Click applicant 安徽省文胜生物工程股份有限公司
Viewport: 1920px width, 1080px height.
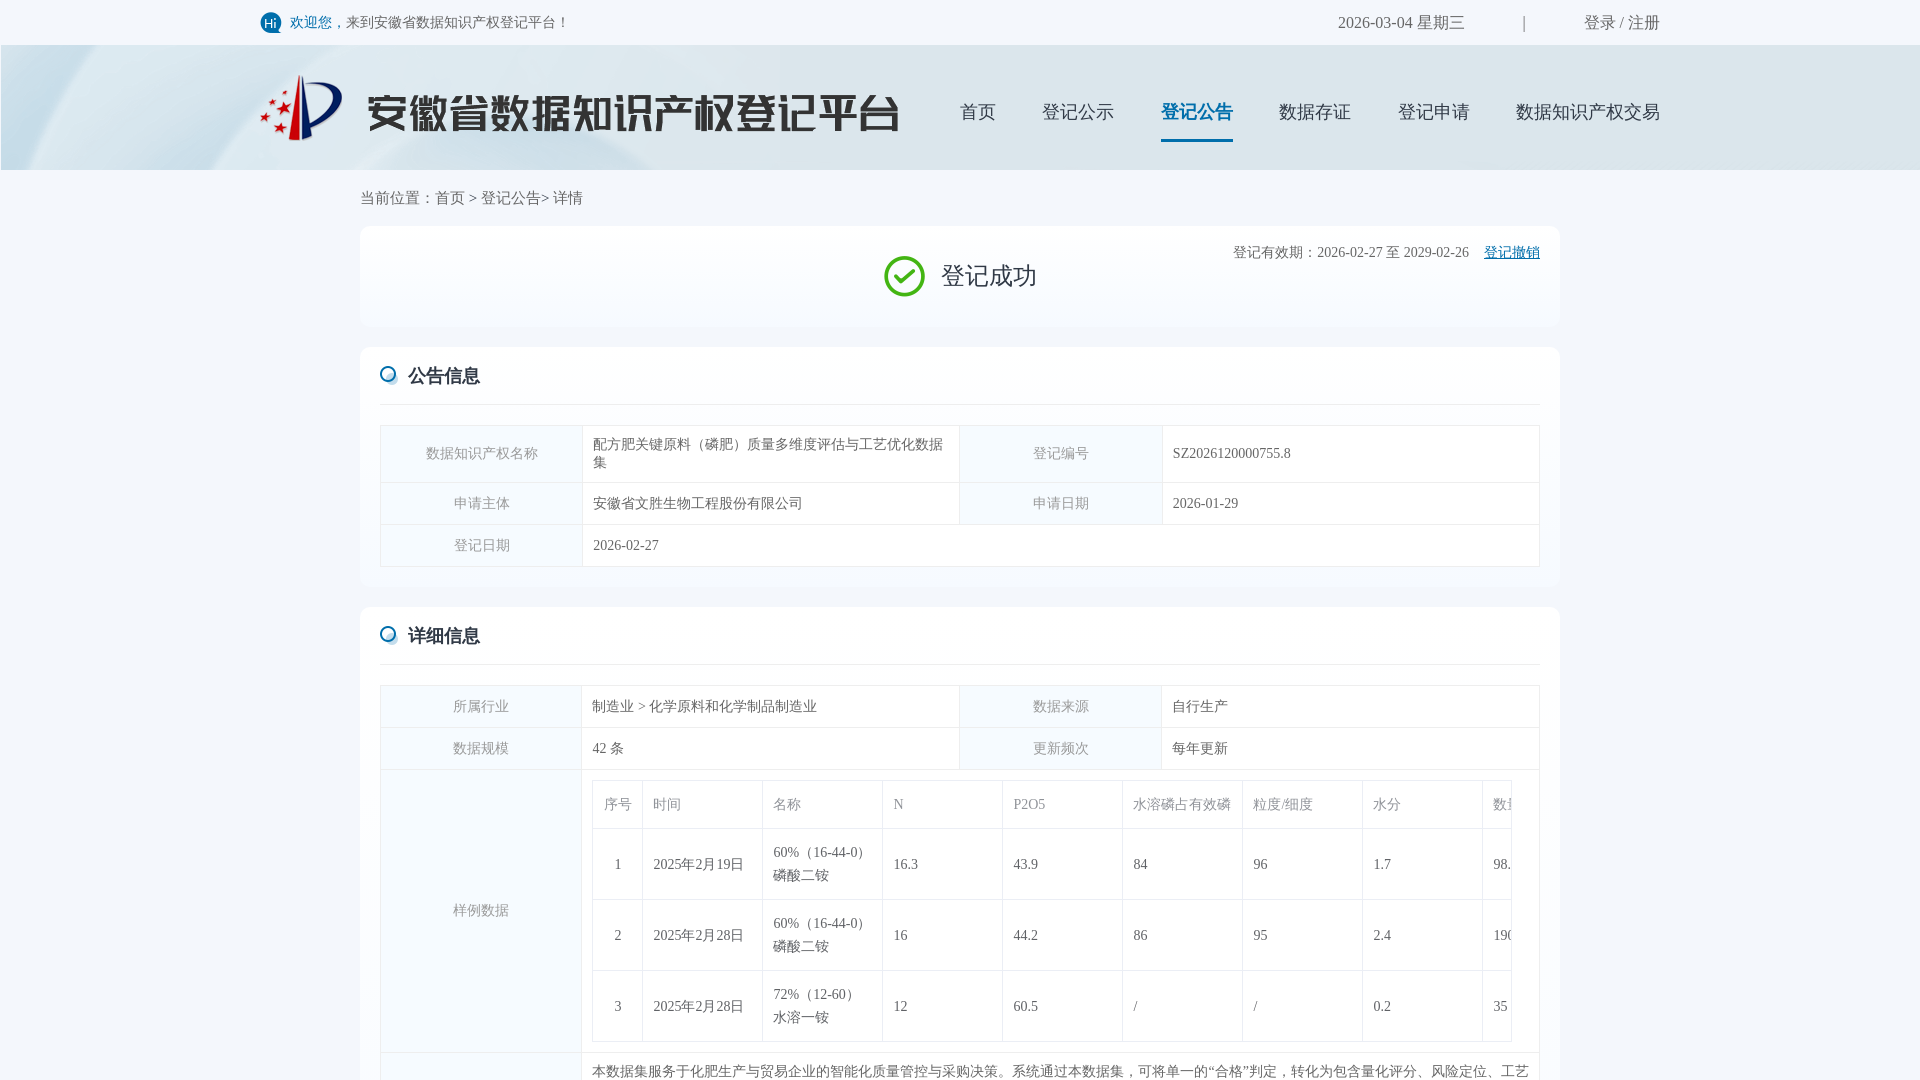(697, 504)
